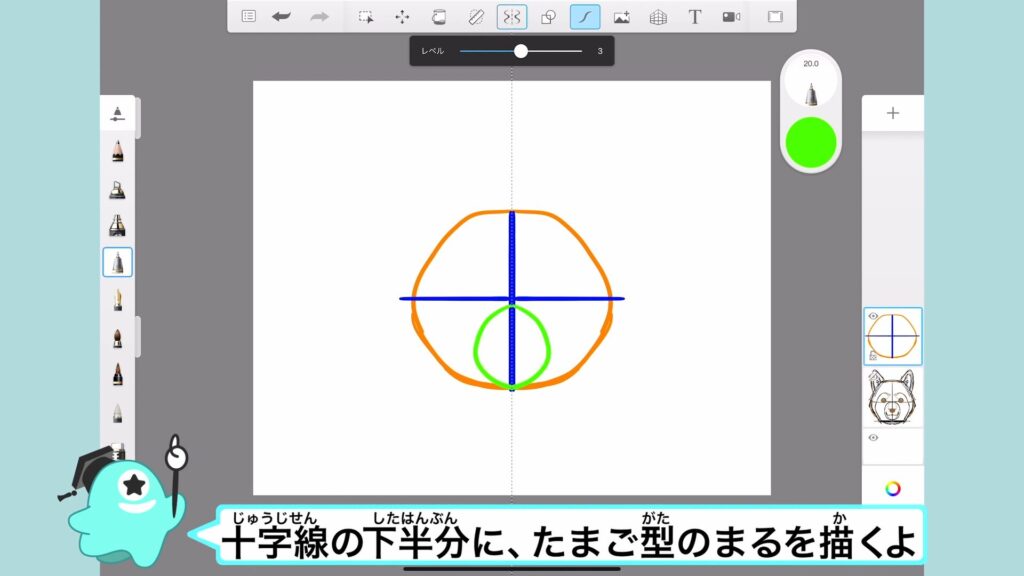Screen dimensions: 1024x576
Task: Import an image with the picture icon
Action: tap(621, 17)
